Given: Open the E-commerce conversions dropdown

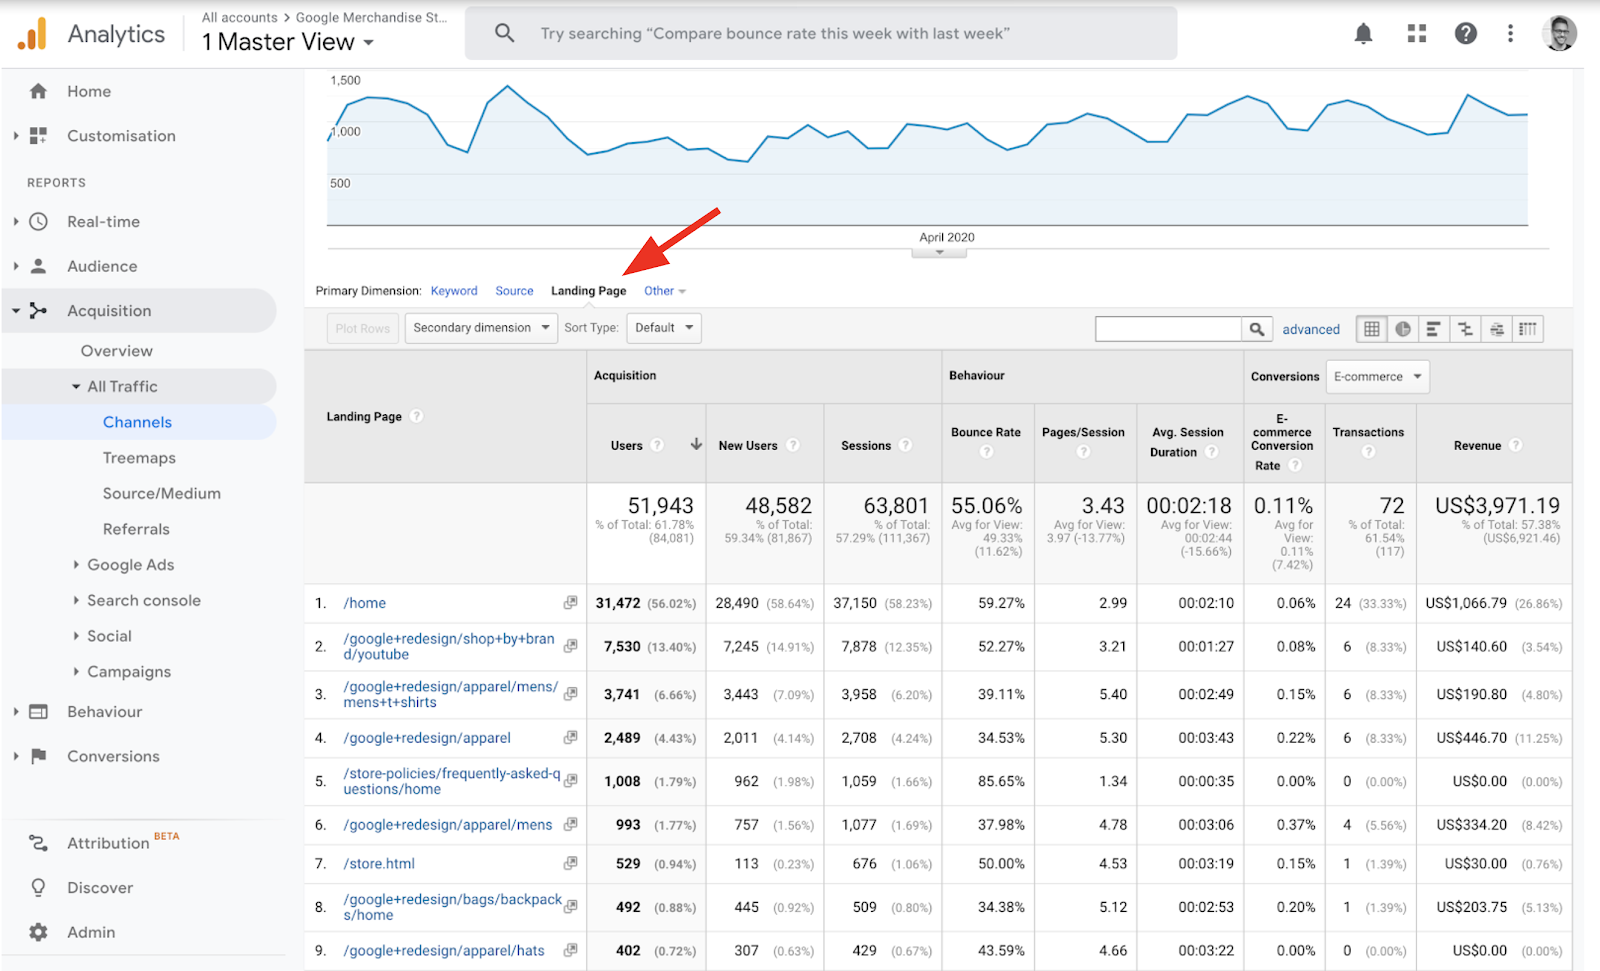Looking at the screenshot, I should (x=1378, y=377).
